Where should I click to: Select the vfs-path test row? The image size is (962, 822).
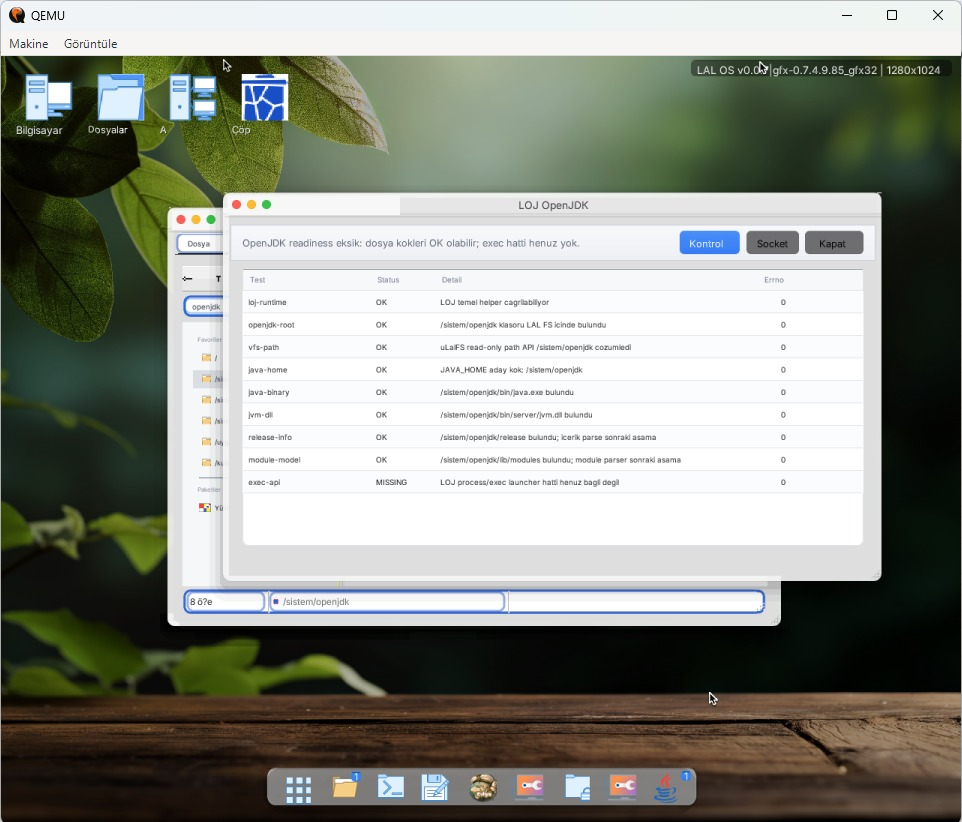[x=552, y=347]
